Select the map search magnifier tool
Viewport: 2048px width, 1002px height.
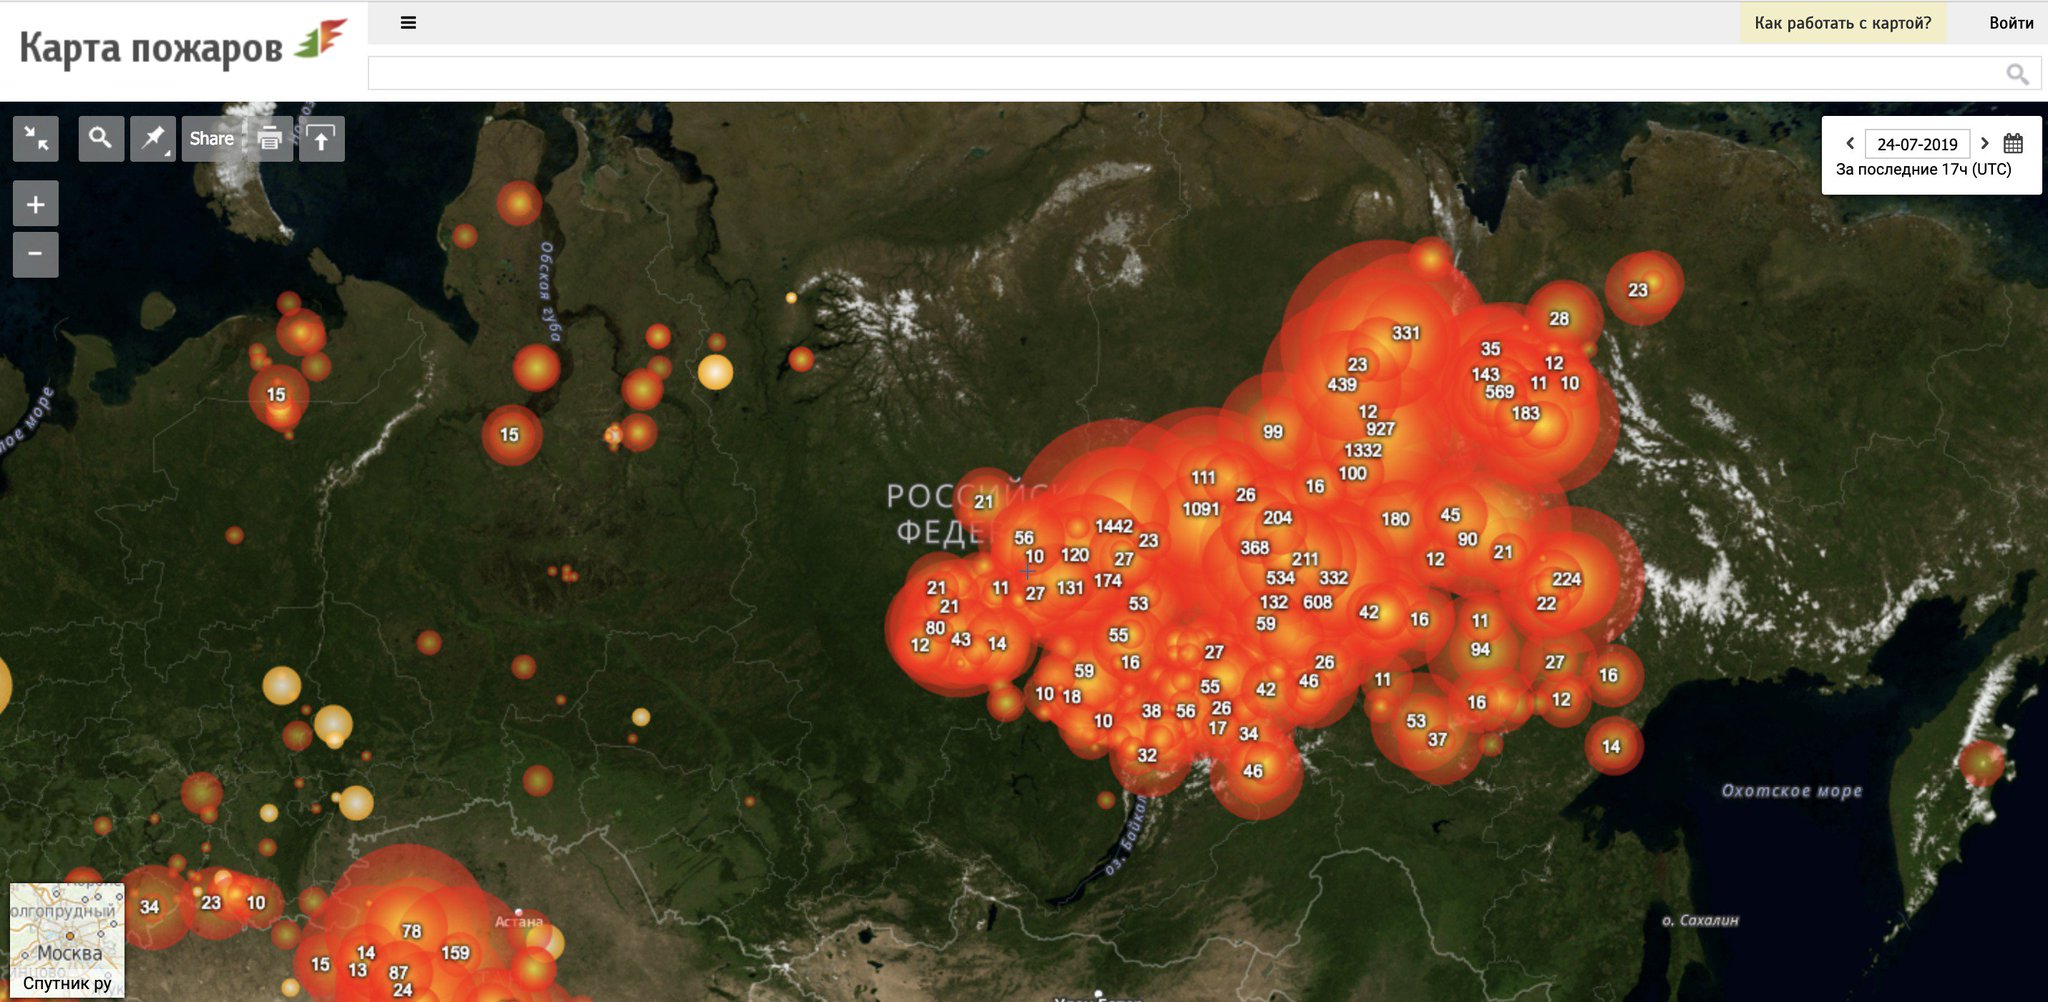tap(100, 138)
